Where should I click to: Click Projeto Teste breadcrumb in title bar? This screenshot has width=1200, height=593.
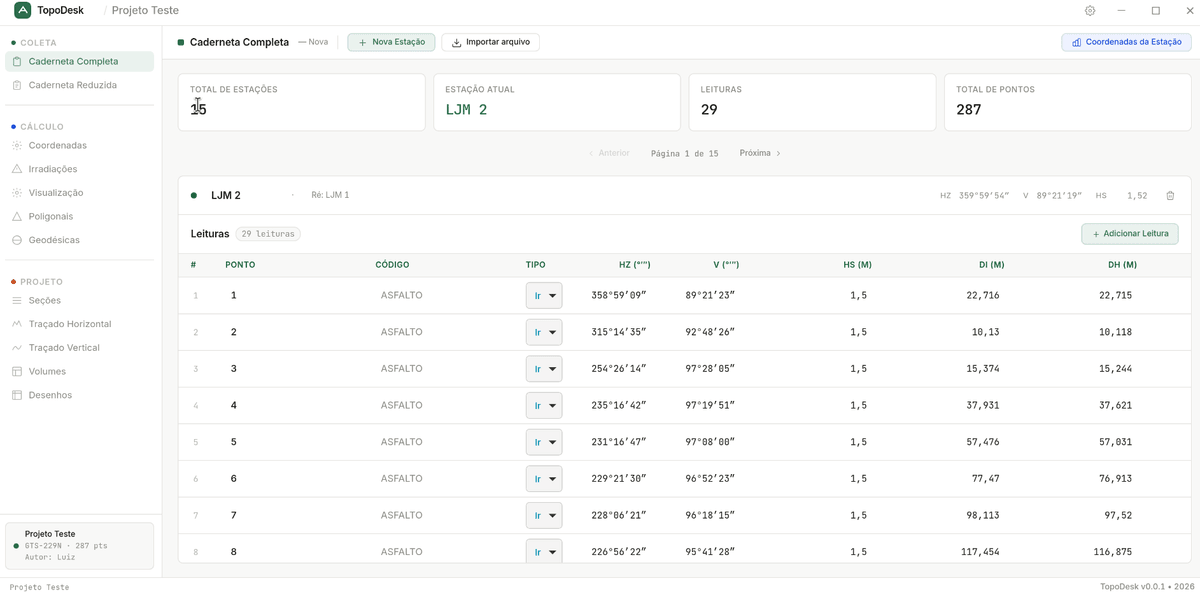[x=145, y=11]
